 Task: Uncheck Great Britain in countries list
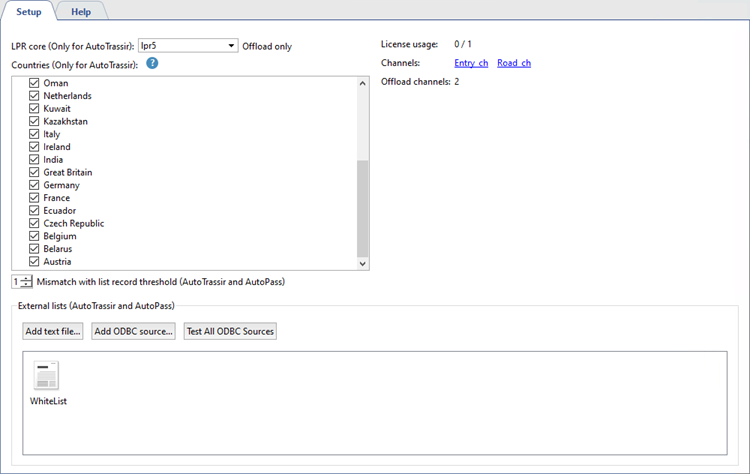pyautogui.click(x=35, y=172)
